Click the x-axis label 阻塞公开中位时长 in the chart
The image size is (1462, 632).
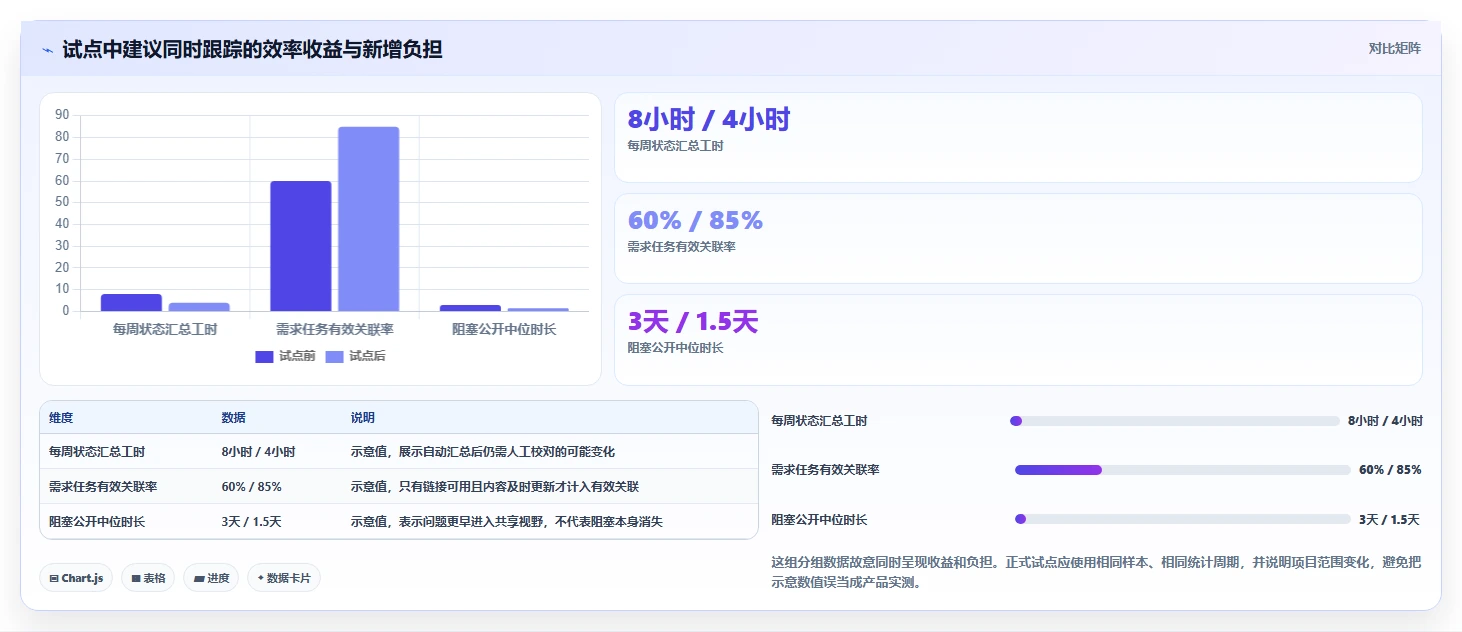point(504,329)
